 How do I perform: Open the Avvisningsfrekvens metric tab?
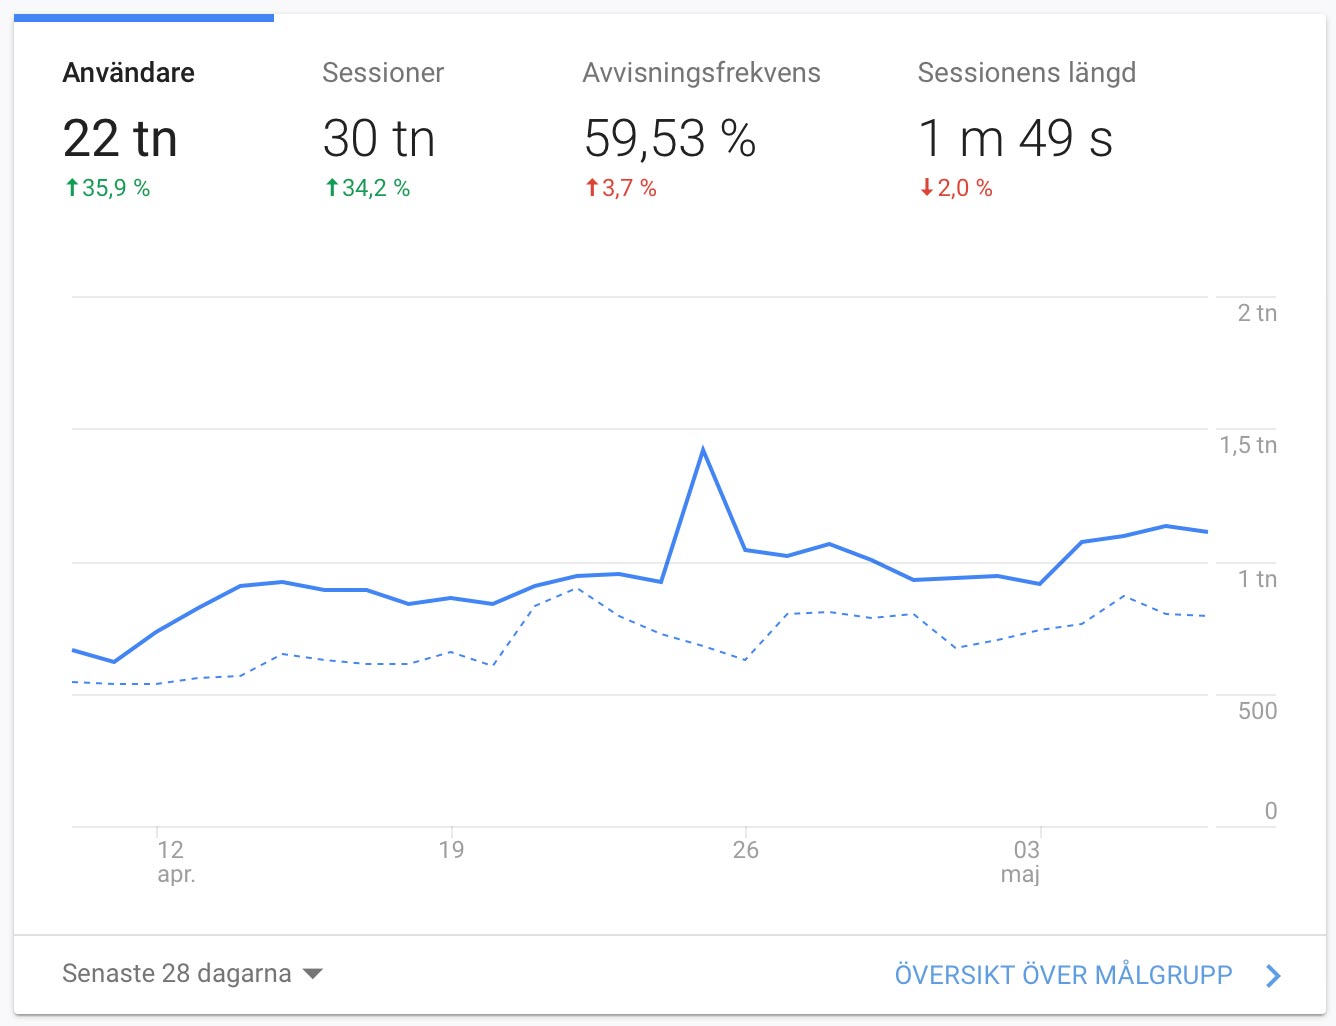coord(701,73)
